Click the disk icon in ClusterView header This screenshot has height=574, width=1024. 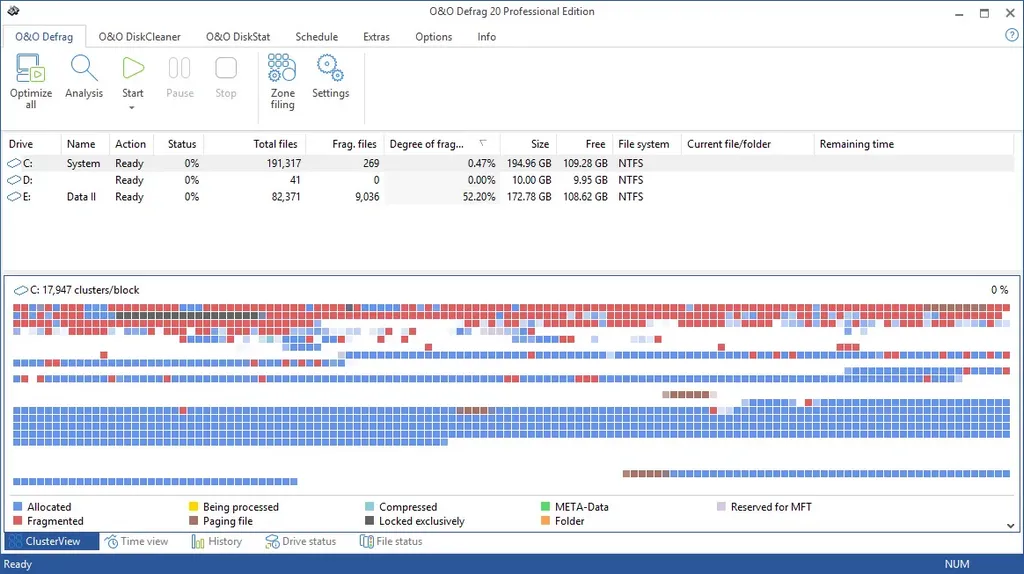[x=21, y=290]
